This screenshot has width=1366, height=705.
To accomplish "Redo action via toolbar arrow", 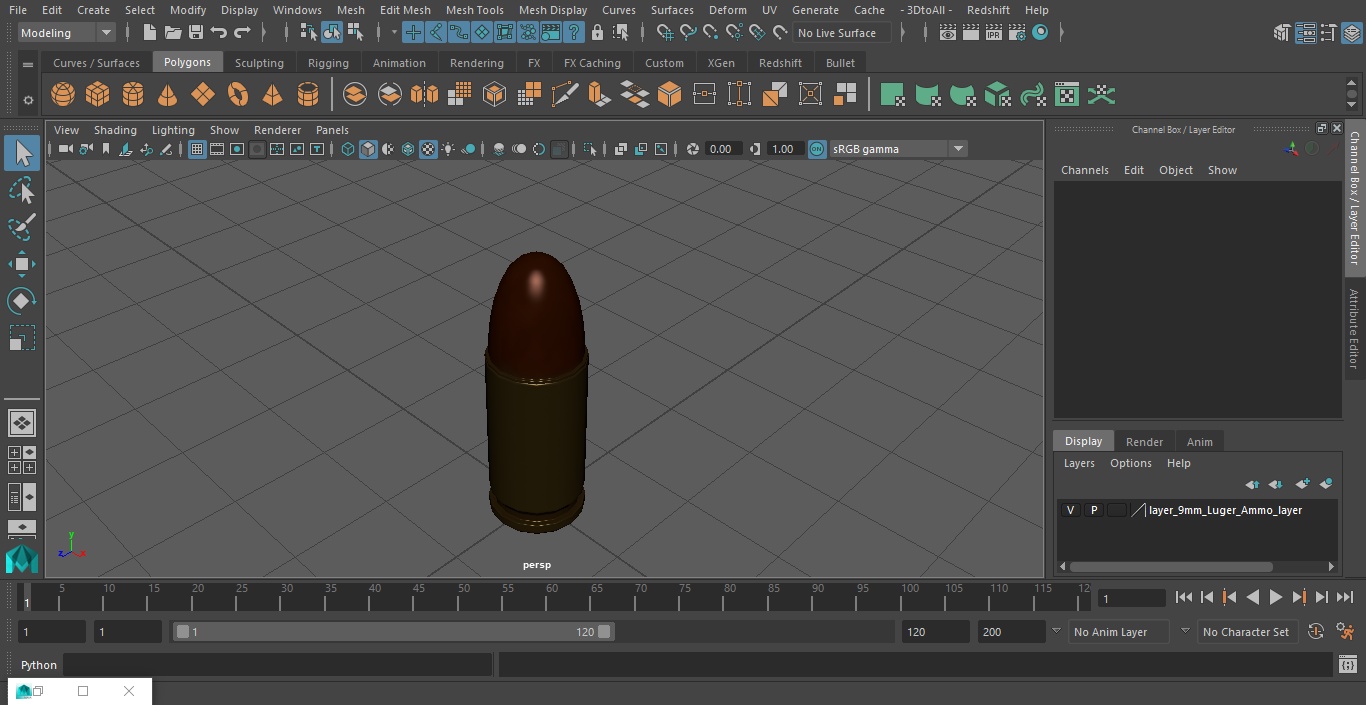I will tap(242, 33).
